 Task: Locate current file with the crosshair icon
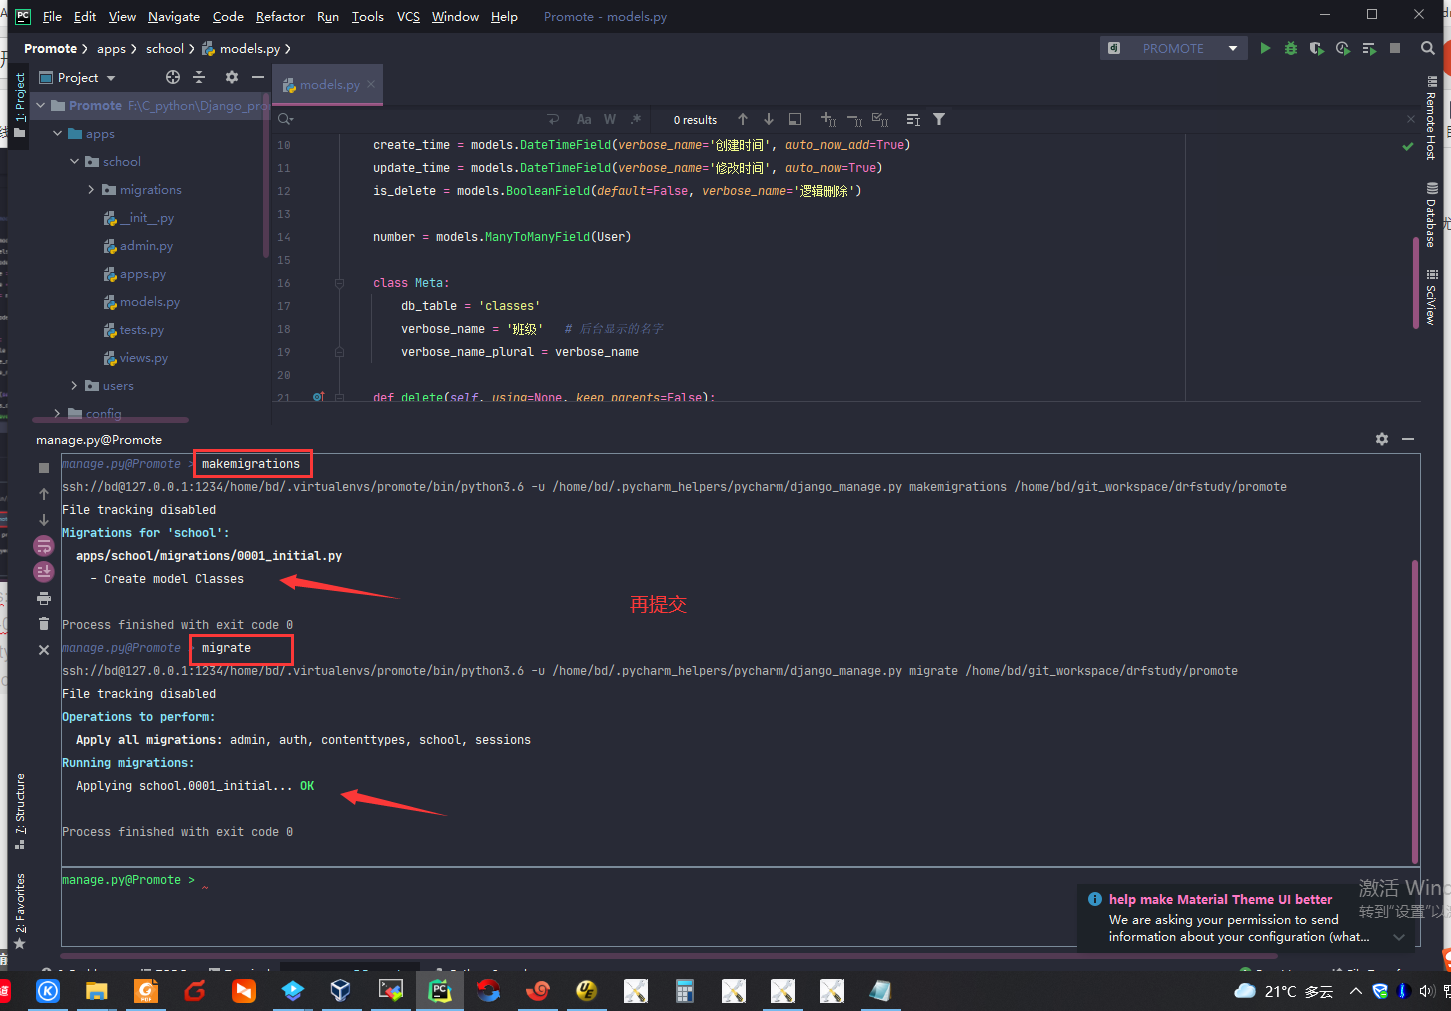(173, 77)
